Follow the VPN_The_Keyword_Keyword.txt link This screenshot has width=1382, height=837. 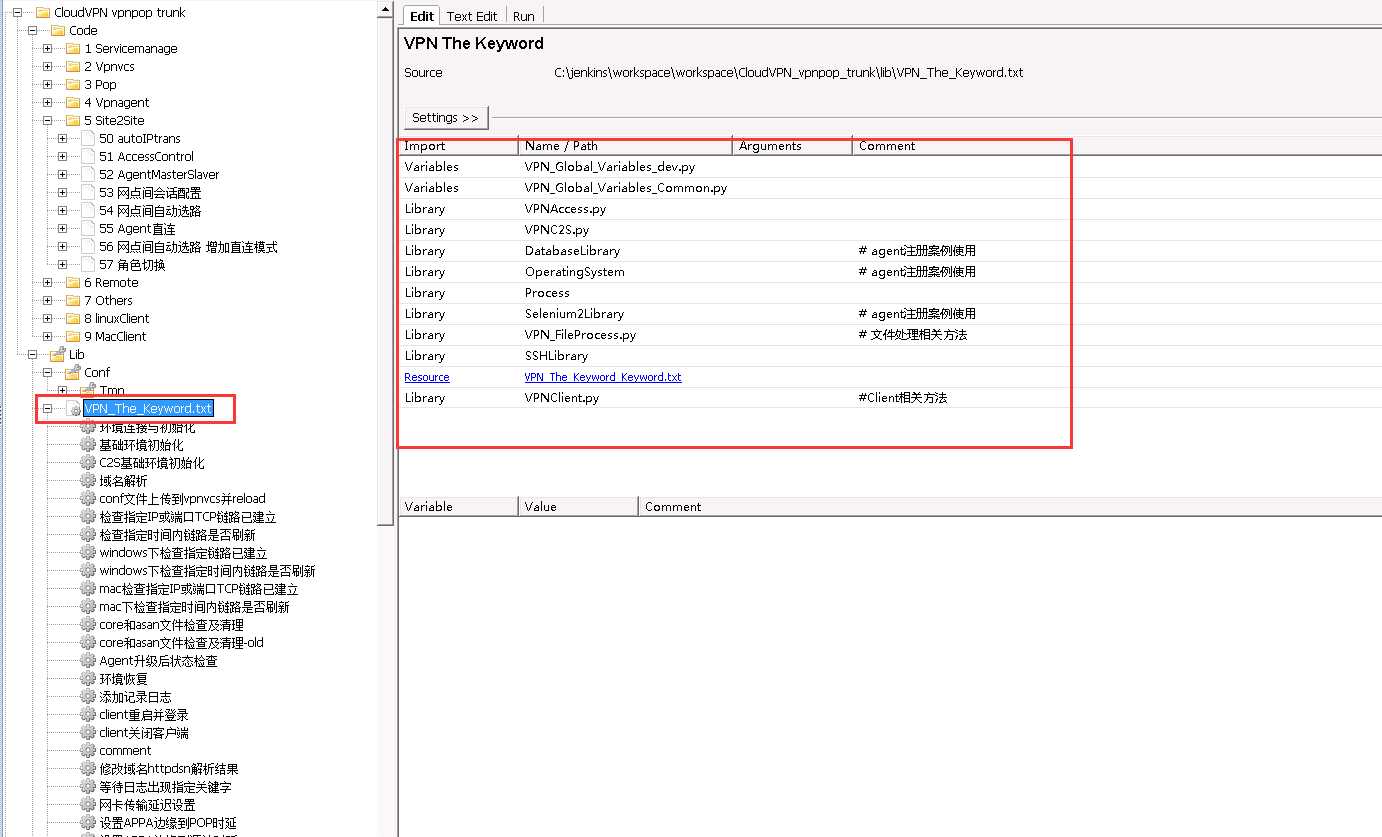603,377
